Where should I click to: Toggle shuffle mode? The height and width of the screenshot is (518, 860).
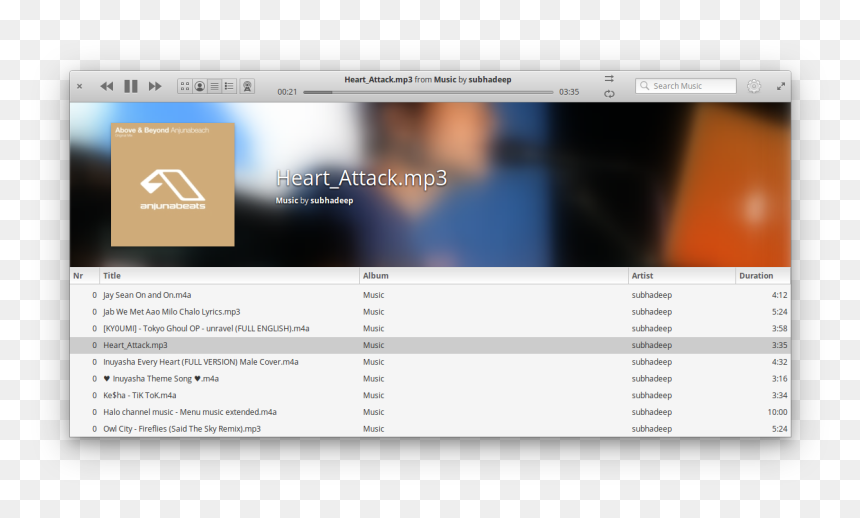[609, 78]
